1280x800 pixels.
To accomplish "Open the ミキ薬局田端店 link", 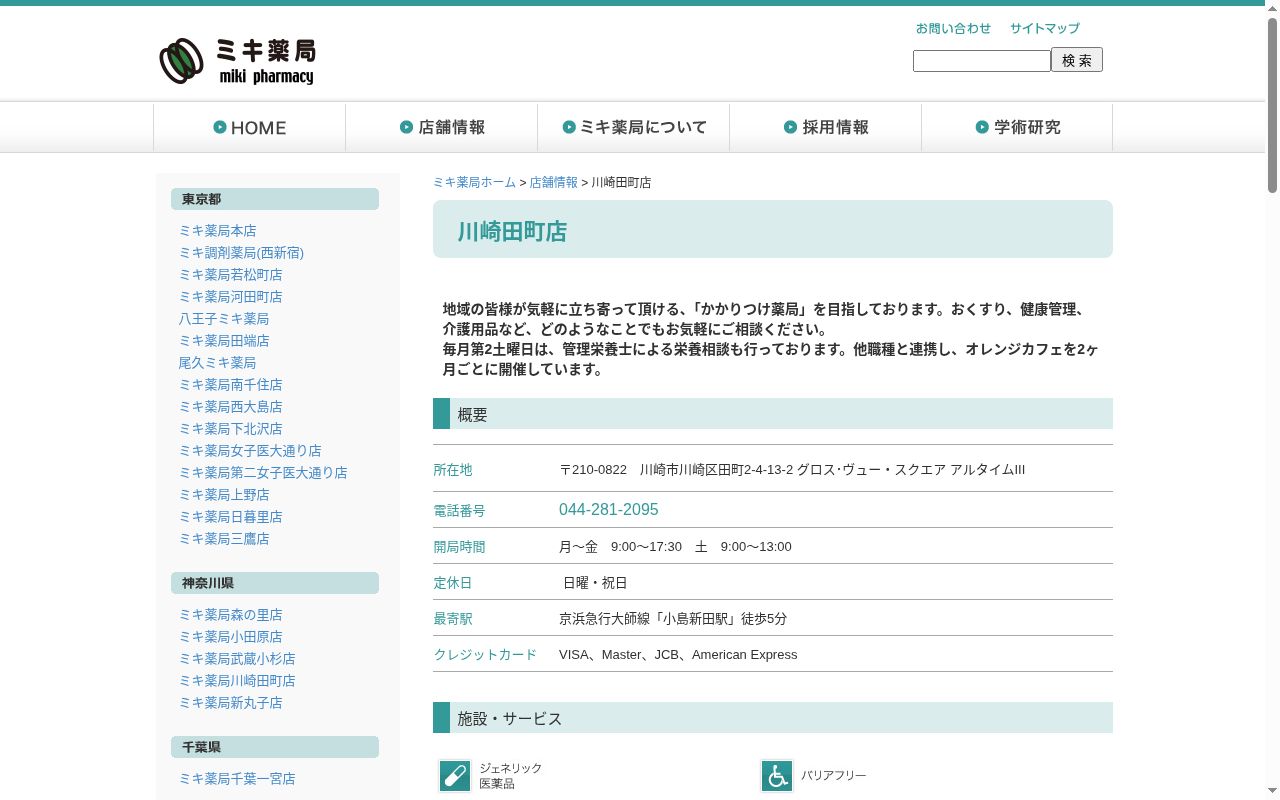I will point(224,341).
